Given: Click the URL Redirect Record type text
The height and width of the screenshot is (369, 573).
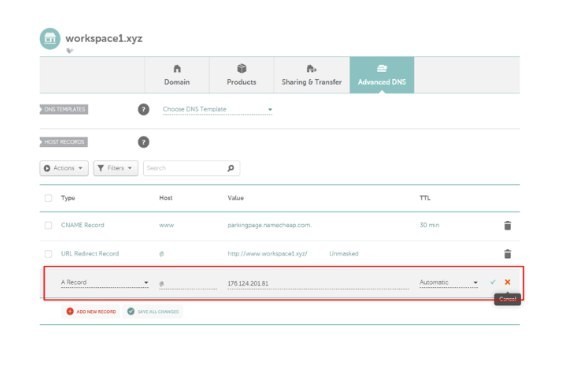Looking at the screenshot, I should 90,254.
